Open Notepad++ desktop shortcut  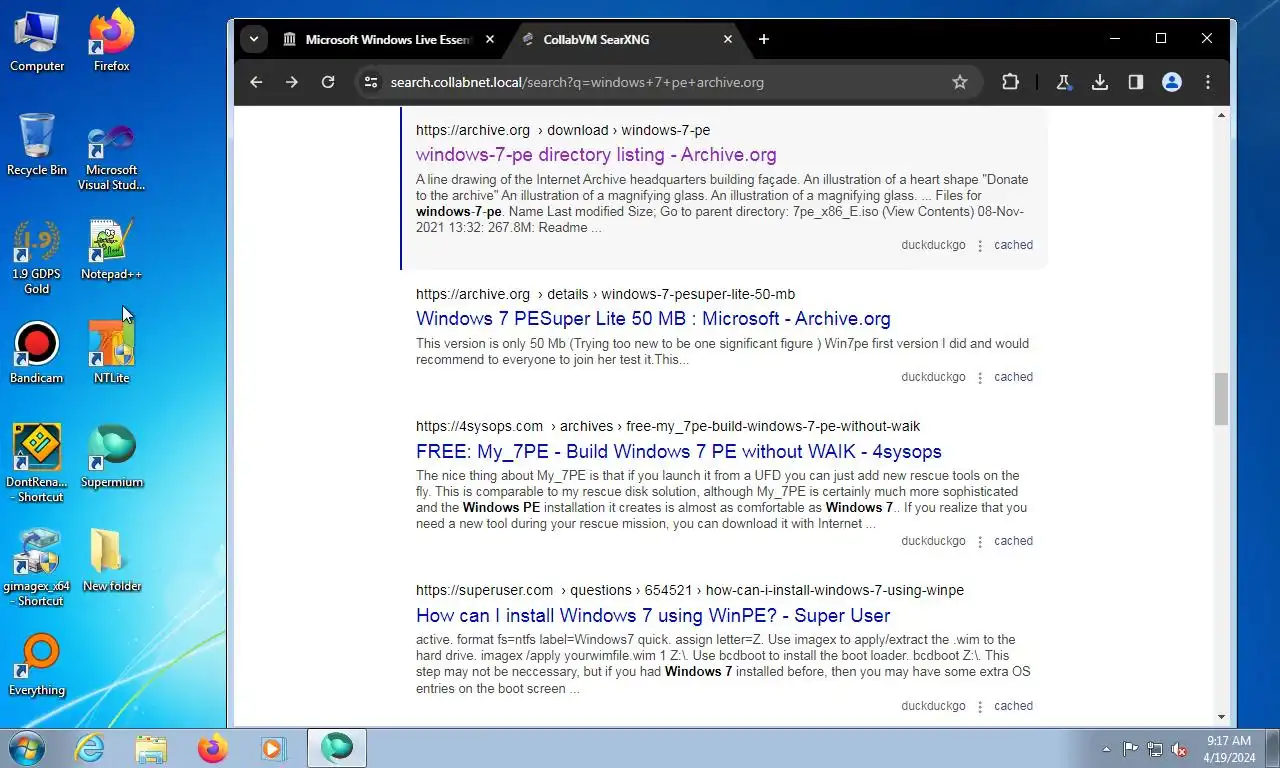(112, 250)
